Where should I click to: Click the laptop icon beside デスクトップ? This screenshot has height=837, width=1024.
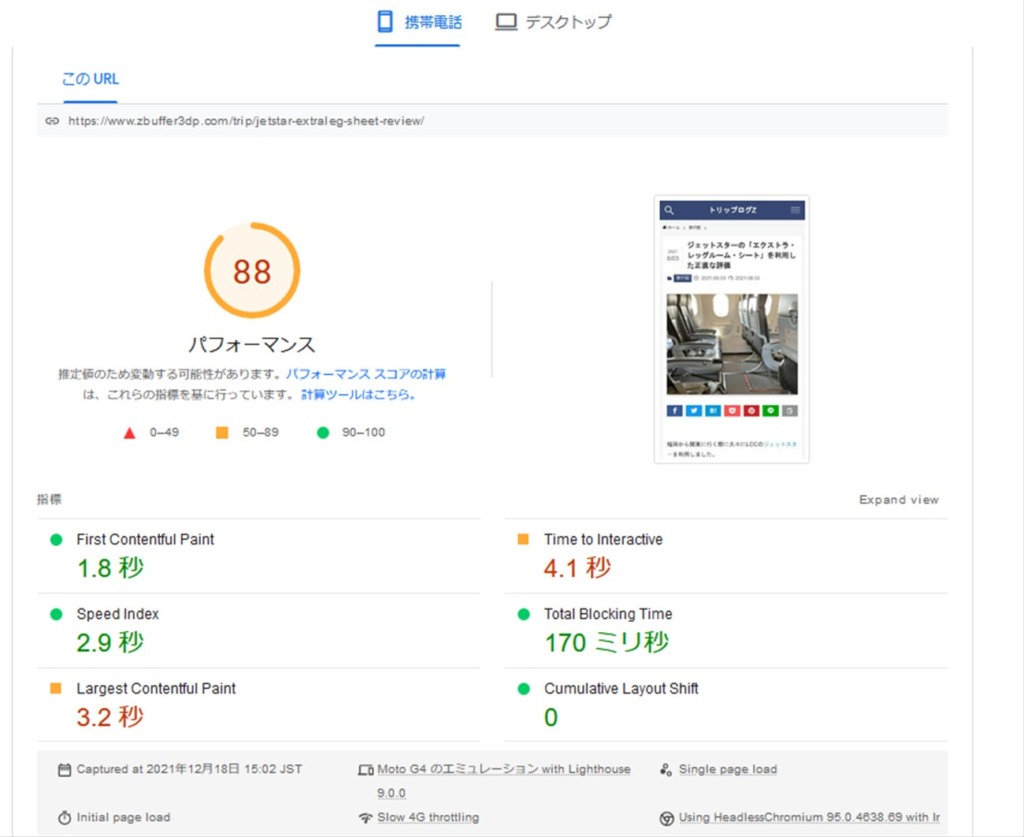[x=506, y=22]
